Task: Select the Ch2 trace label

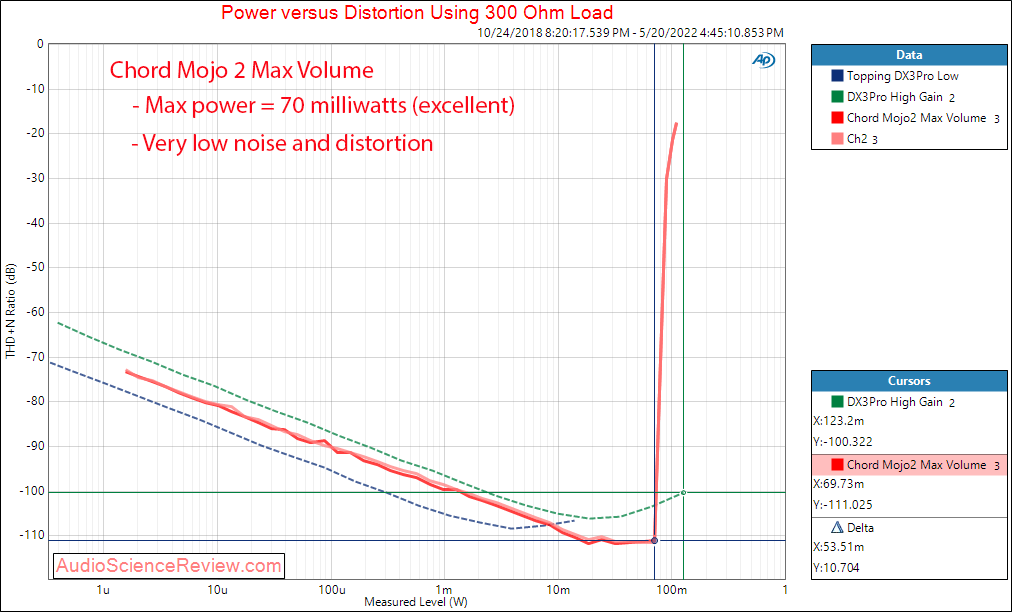Action: pyautogui.click(x=857, y=139)
